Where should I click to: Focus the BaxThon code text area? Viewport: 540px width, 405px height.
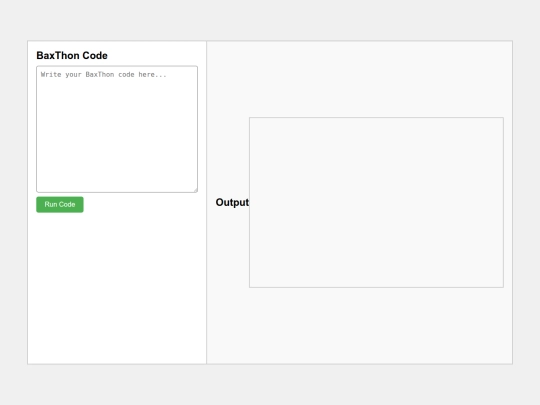coord(117,129)
